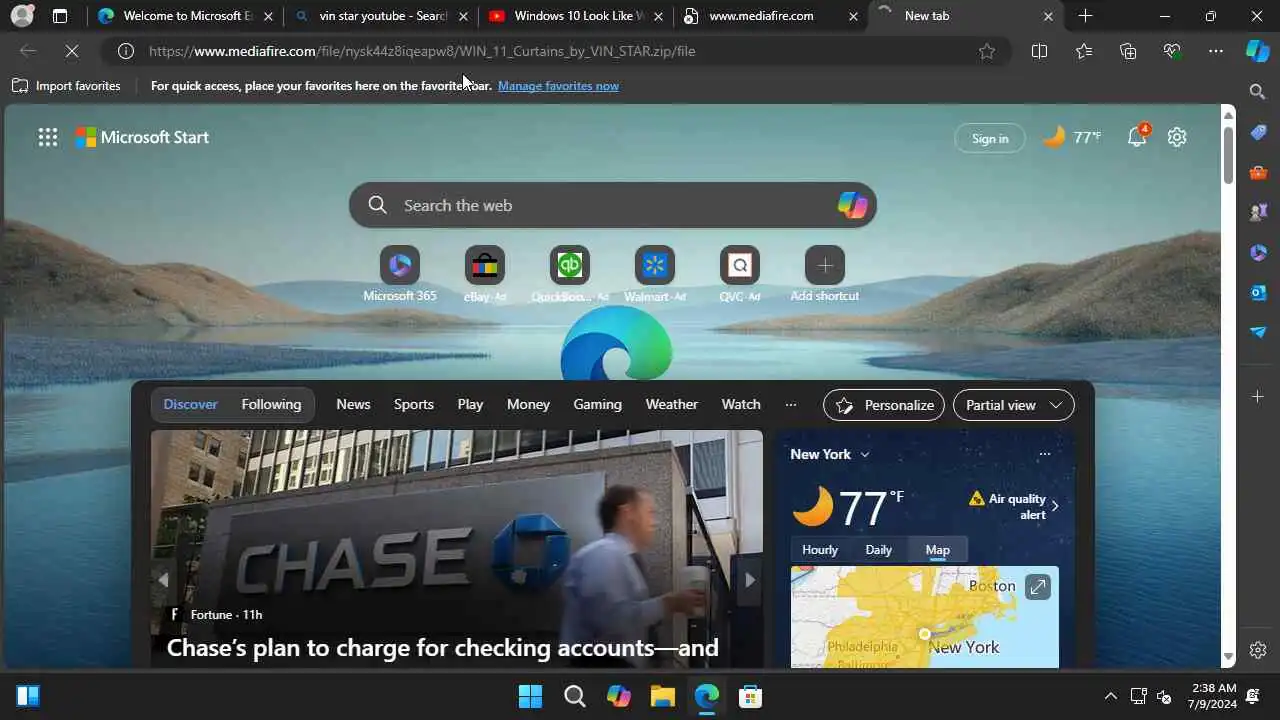This screenshot has width=1280, height=720.
Task: Open Collections icon in toolbar
Action: pyautogui.click(x=1128, y=51)
